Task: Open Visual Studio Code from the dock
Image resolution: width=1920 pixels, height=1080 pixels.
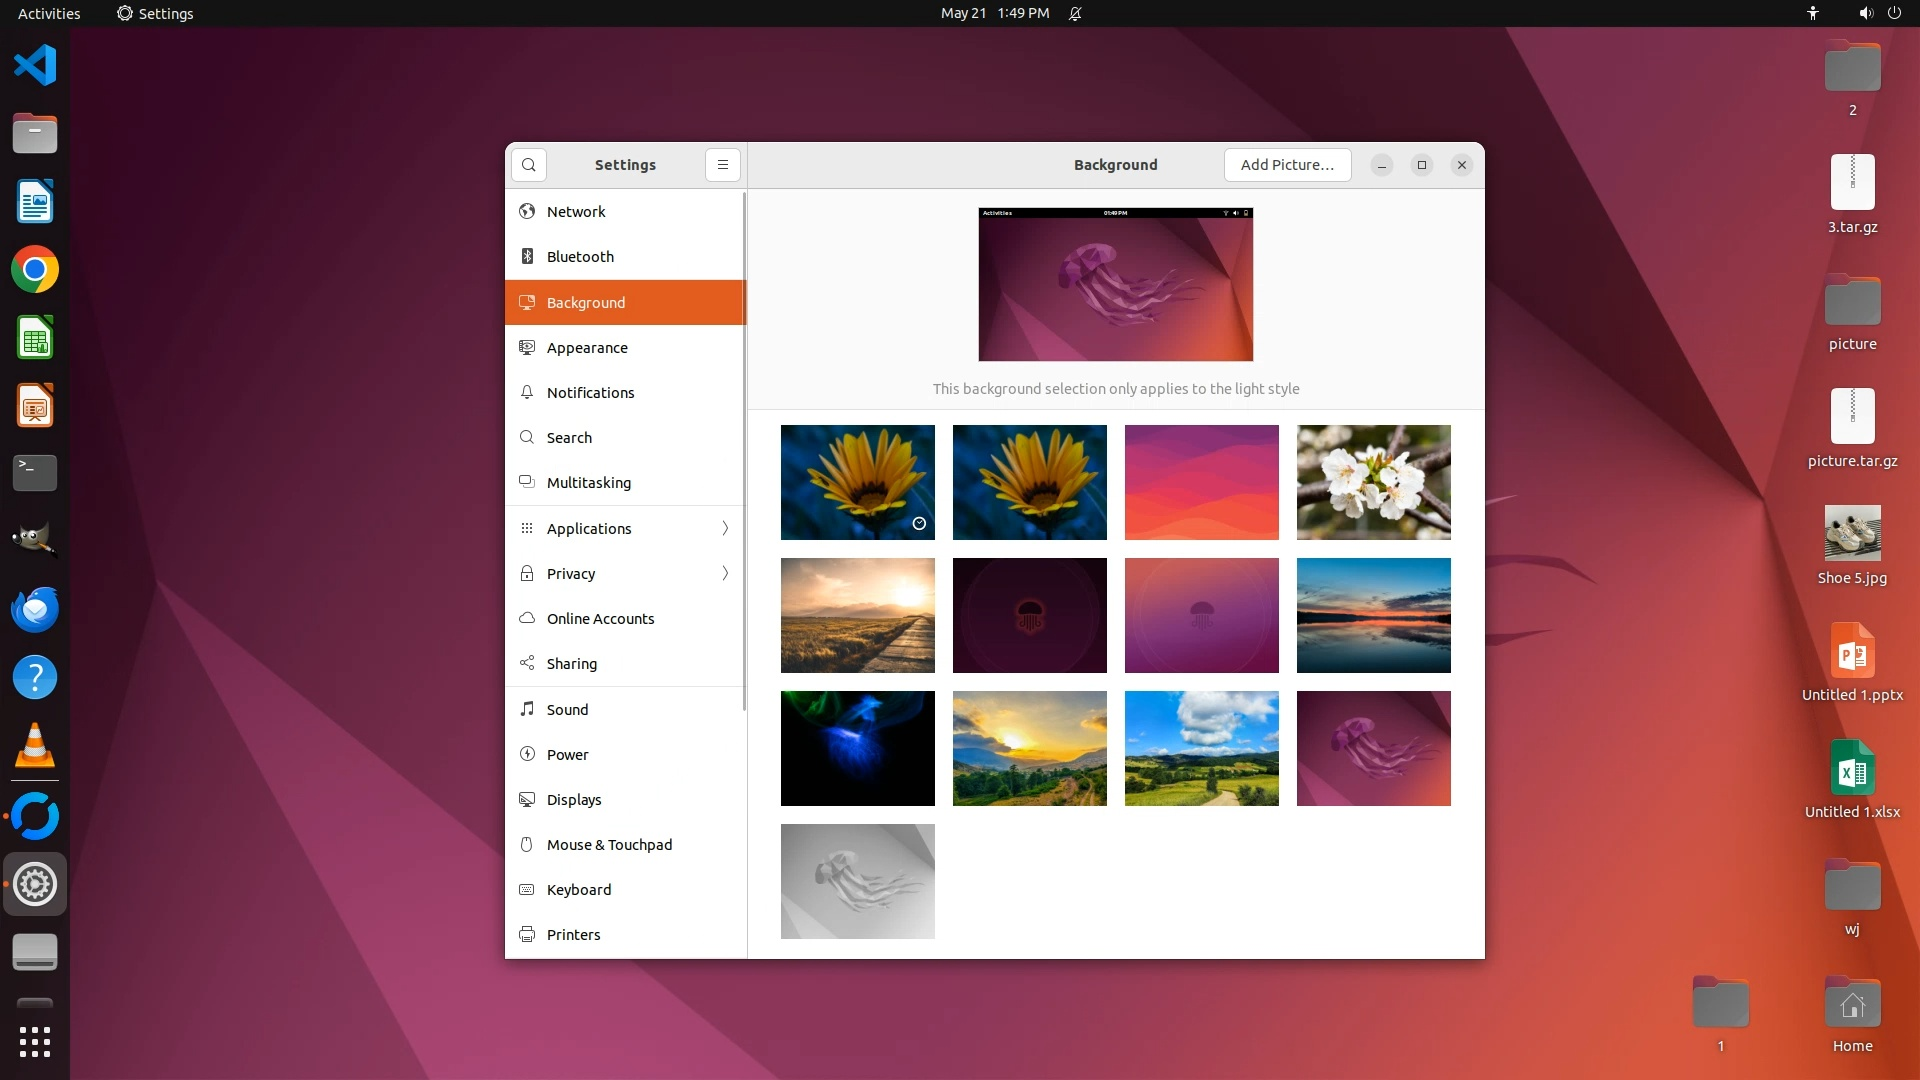Action: [x=35, y=66]
